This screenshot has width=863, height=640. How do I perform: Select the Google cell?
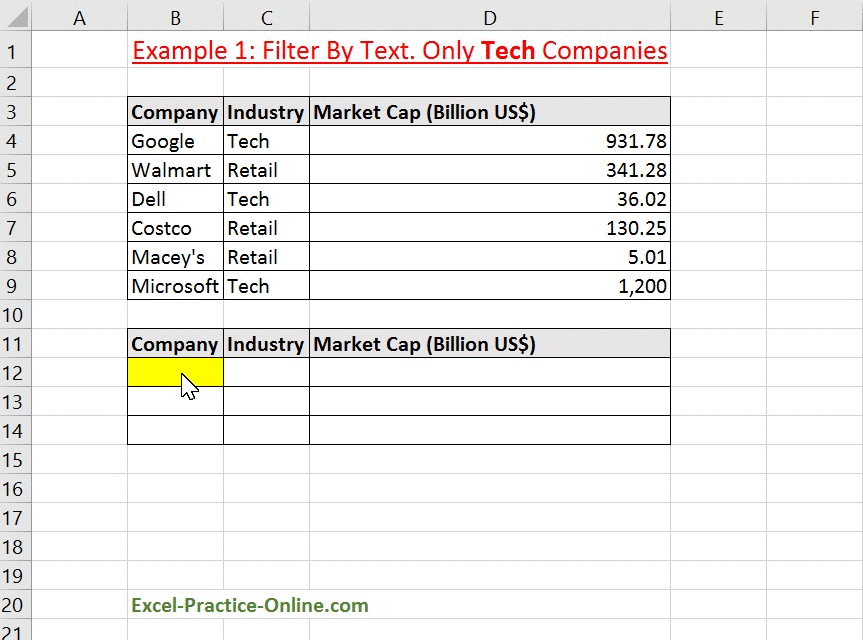[175, 141]
